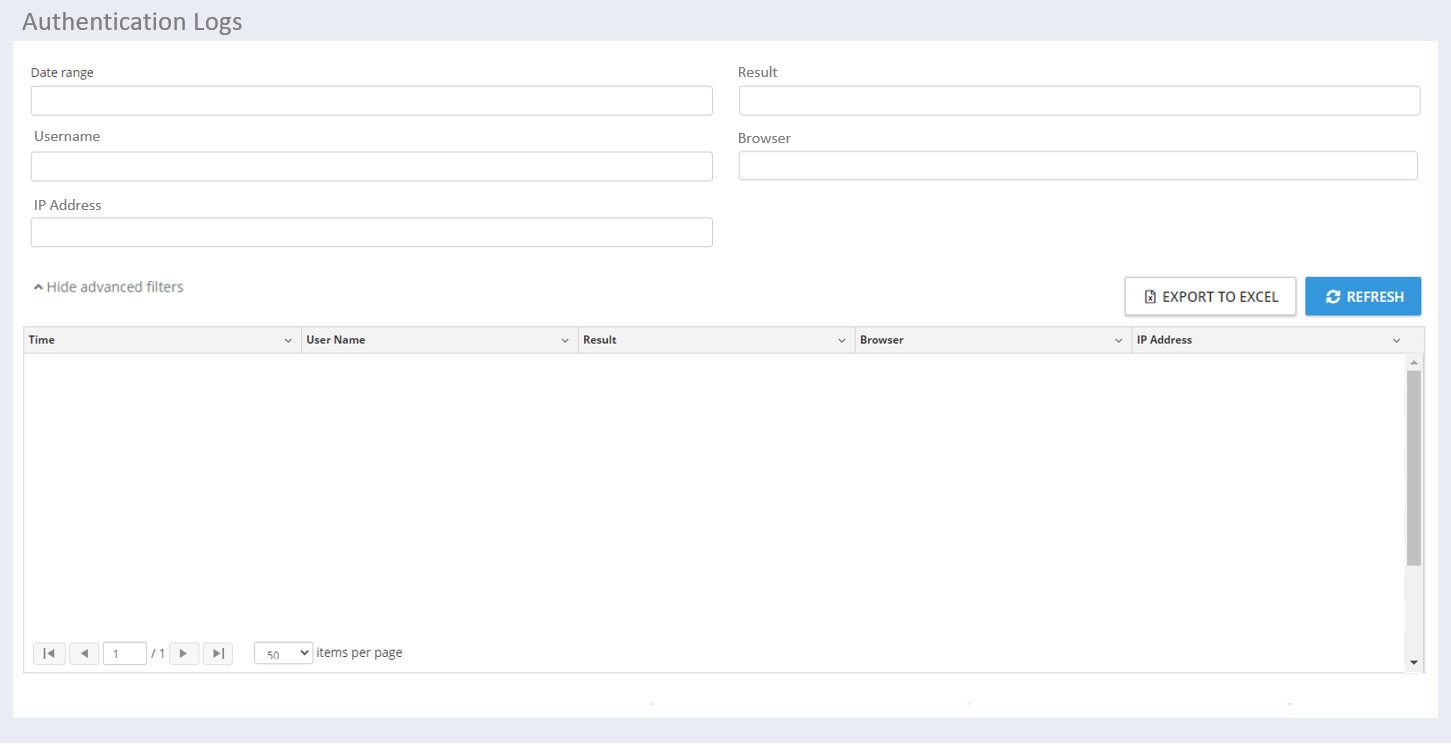Open User Name column menu chevron

tap(565, 341)
